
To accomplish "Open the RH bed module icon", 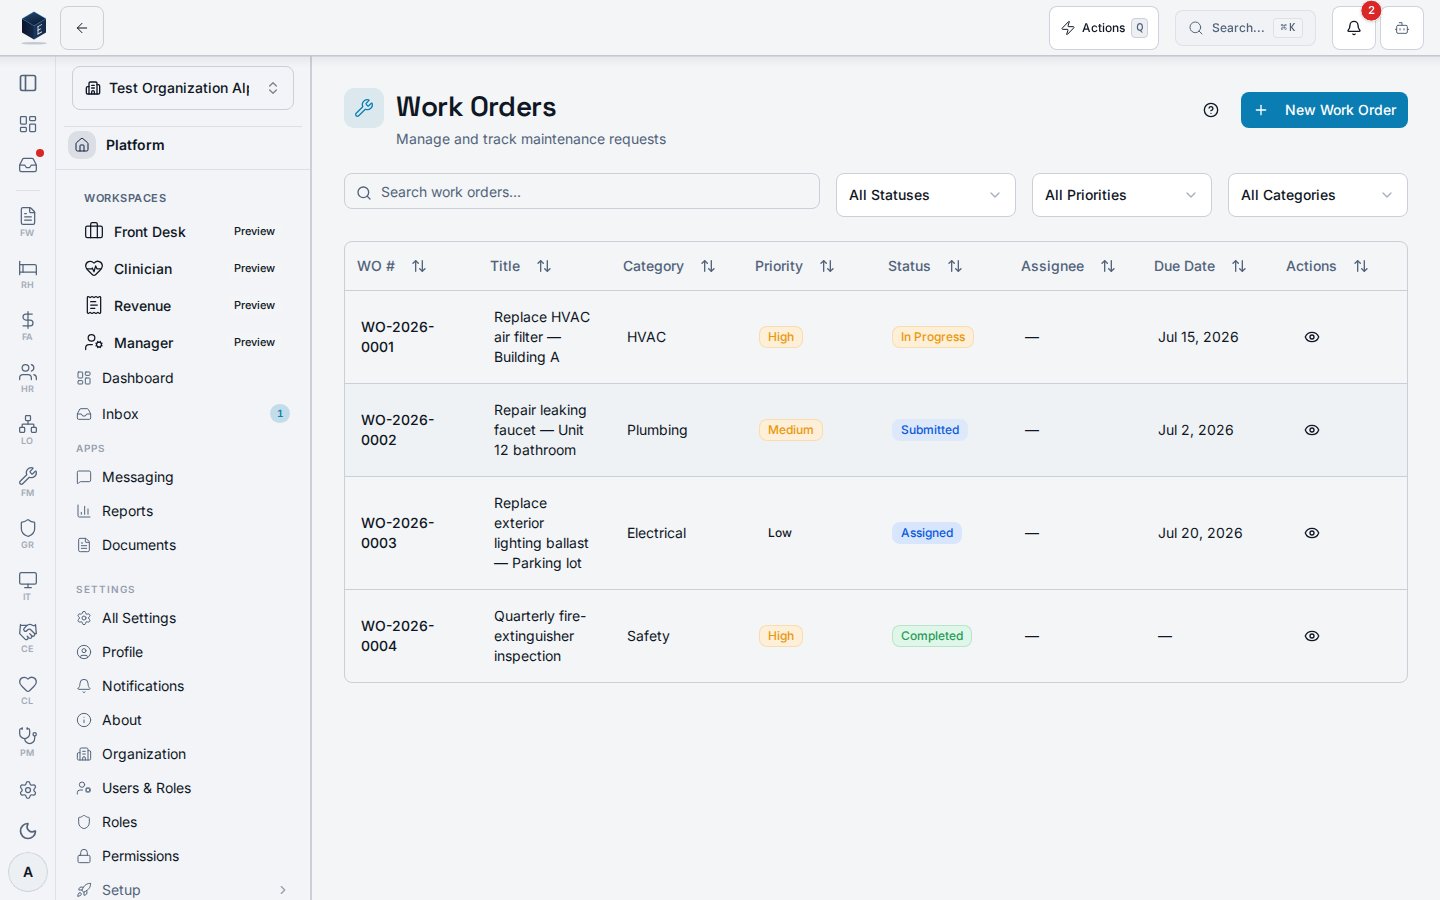I will click(x=28, y=273).
